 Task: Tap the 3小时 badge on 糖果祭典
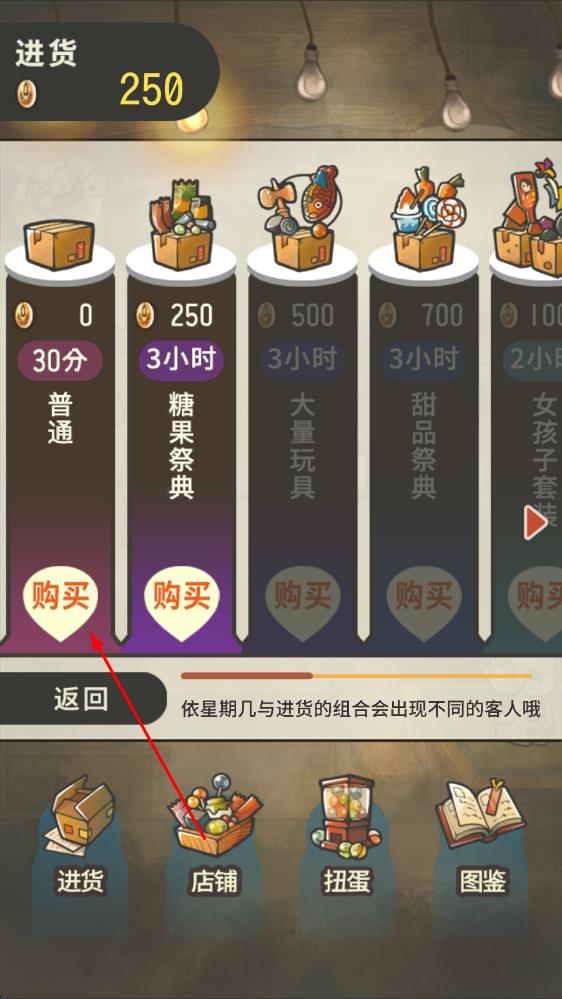[x=182, y=360]
